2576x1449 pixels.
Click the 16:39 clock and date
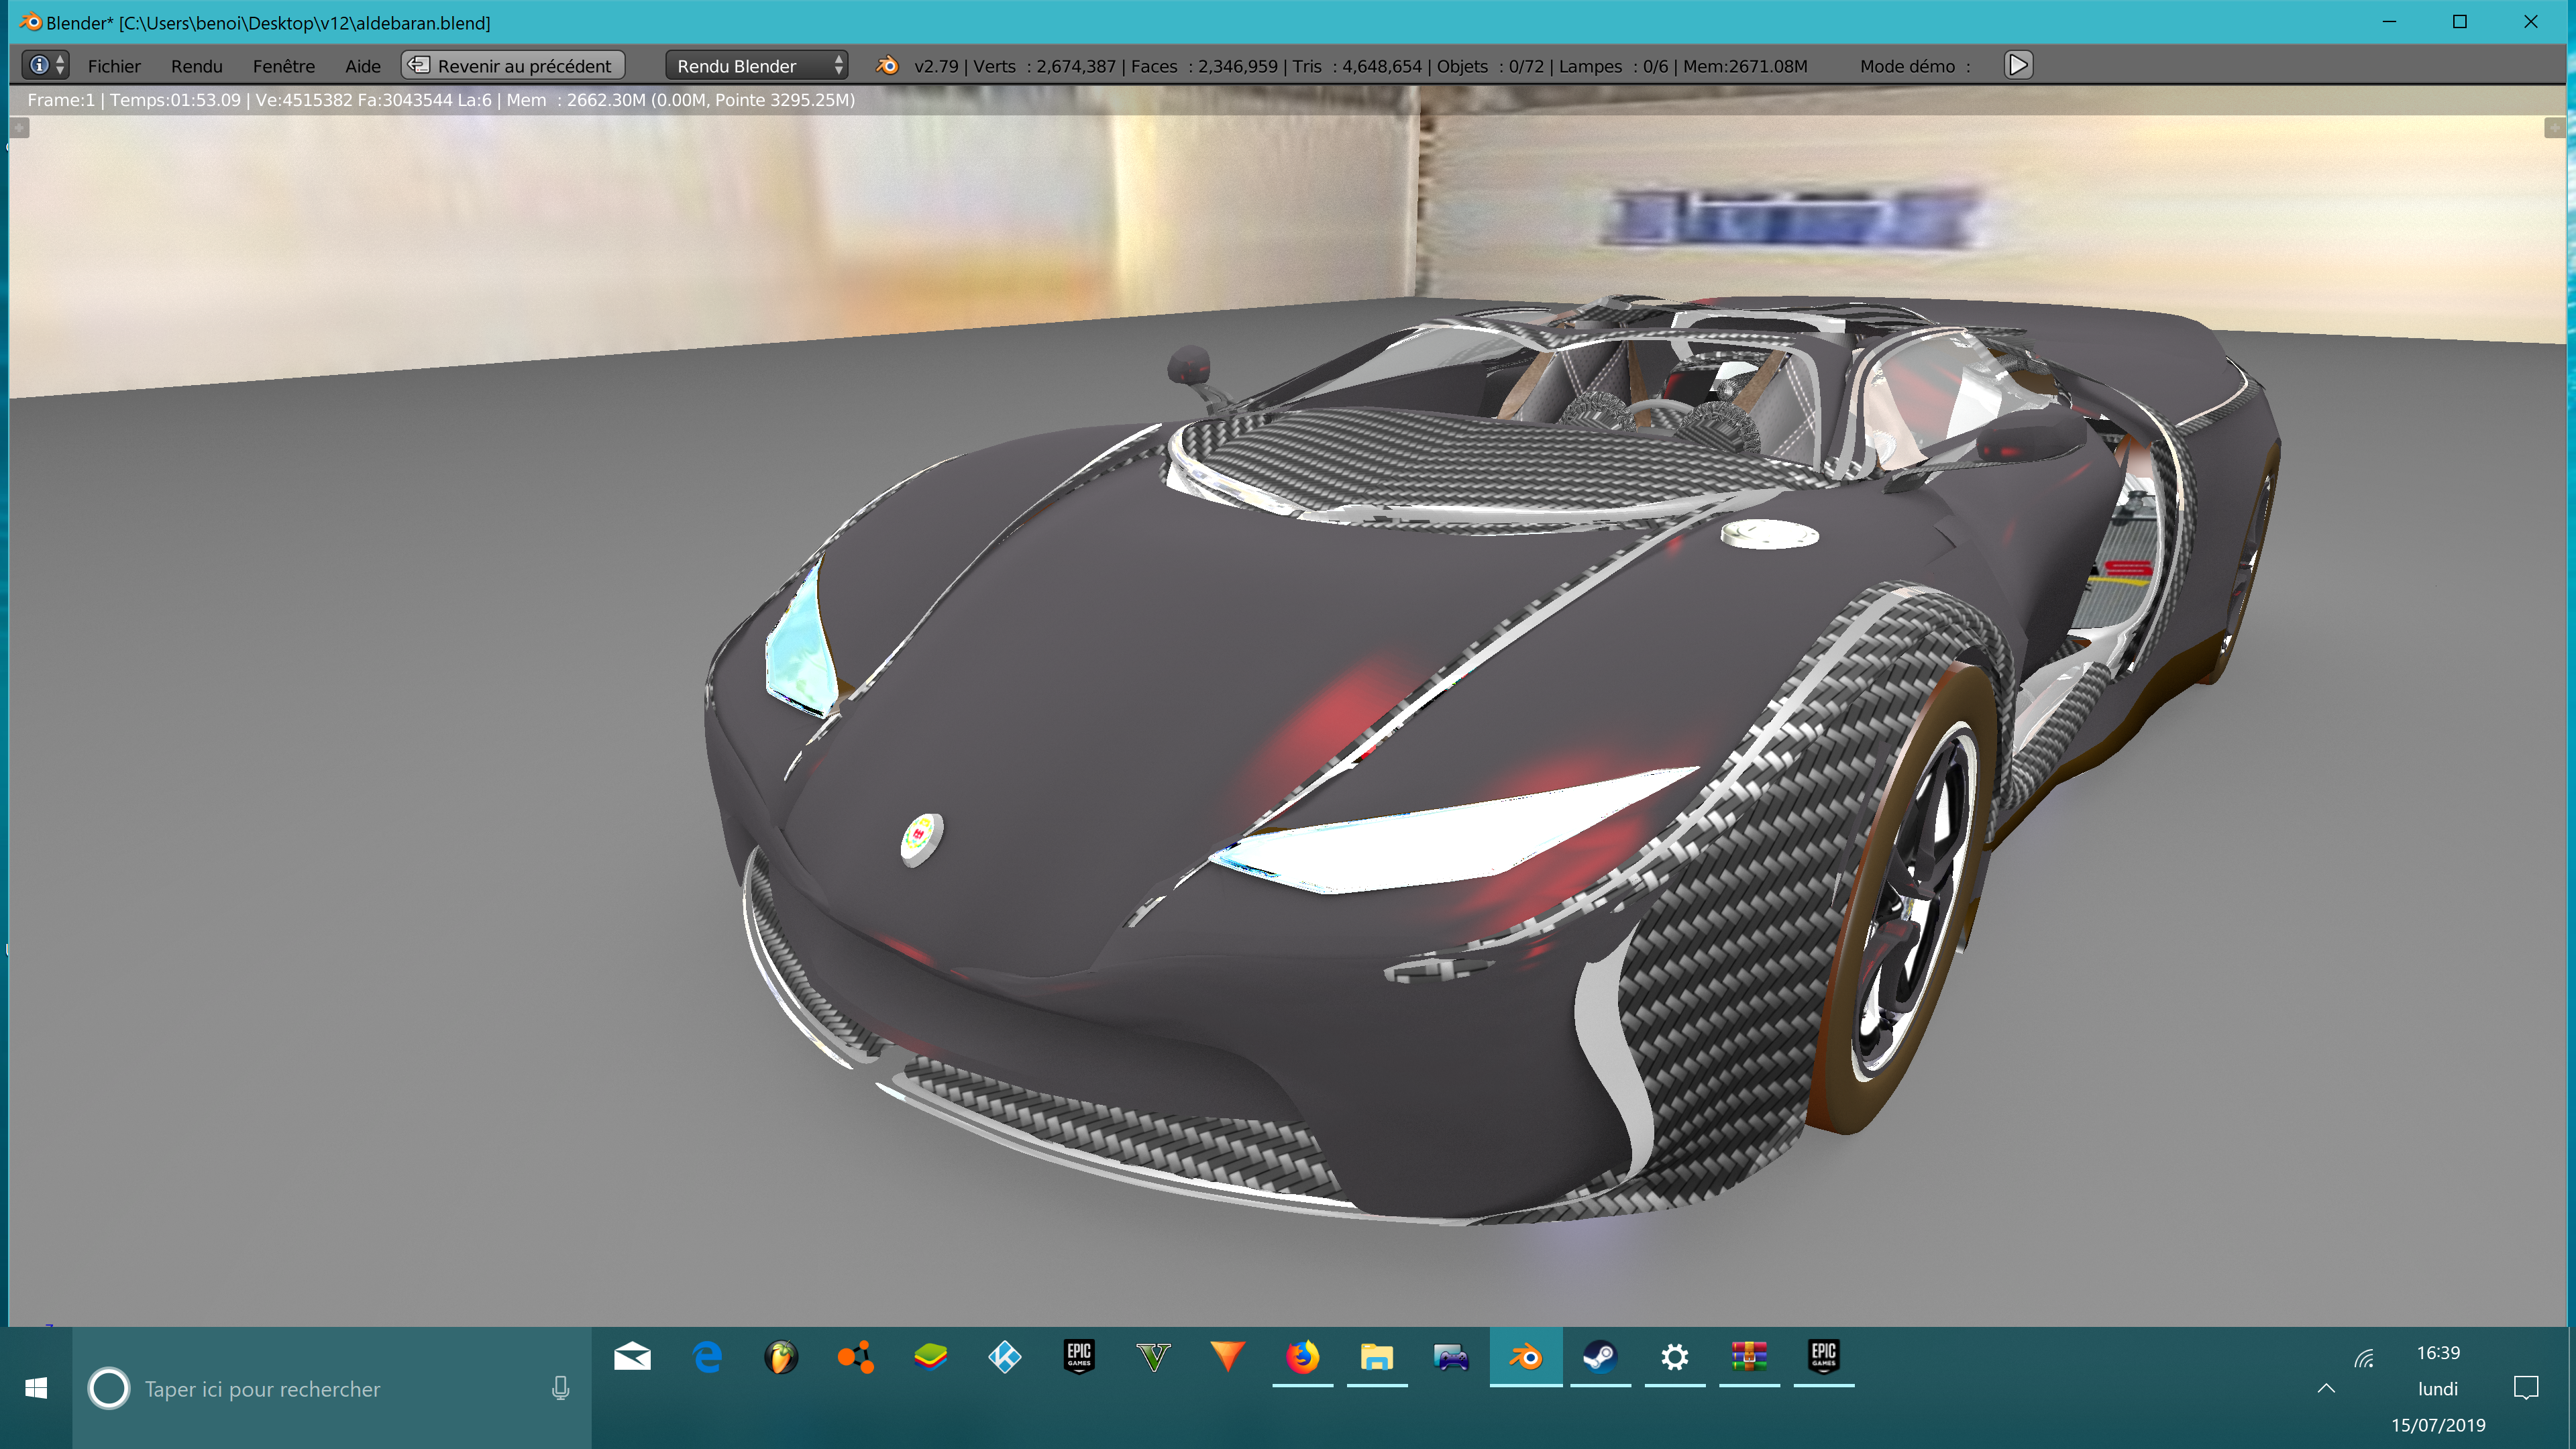[x=2438, y=1388]
